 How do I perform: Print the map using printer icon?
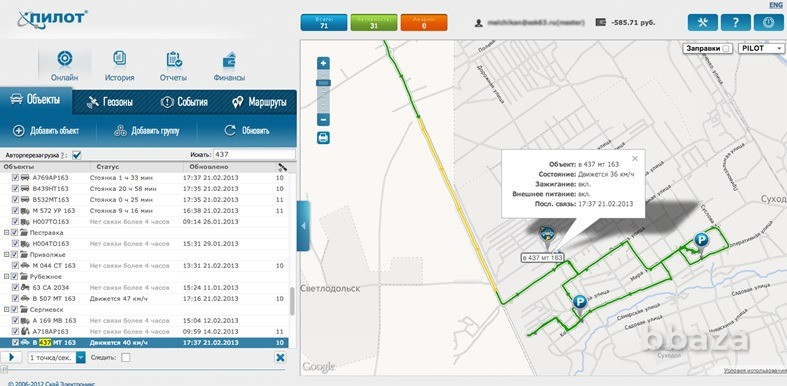tap(324, 138)
